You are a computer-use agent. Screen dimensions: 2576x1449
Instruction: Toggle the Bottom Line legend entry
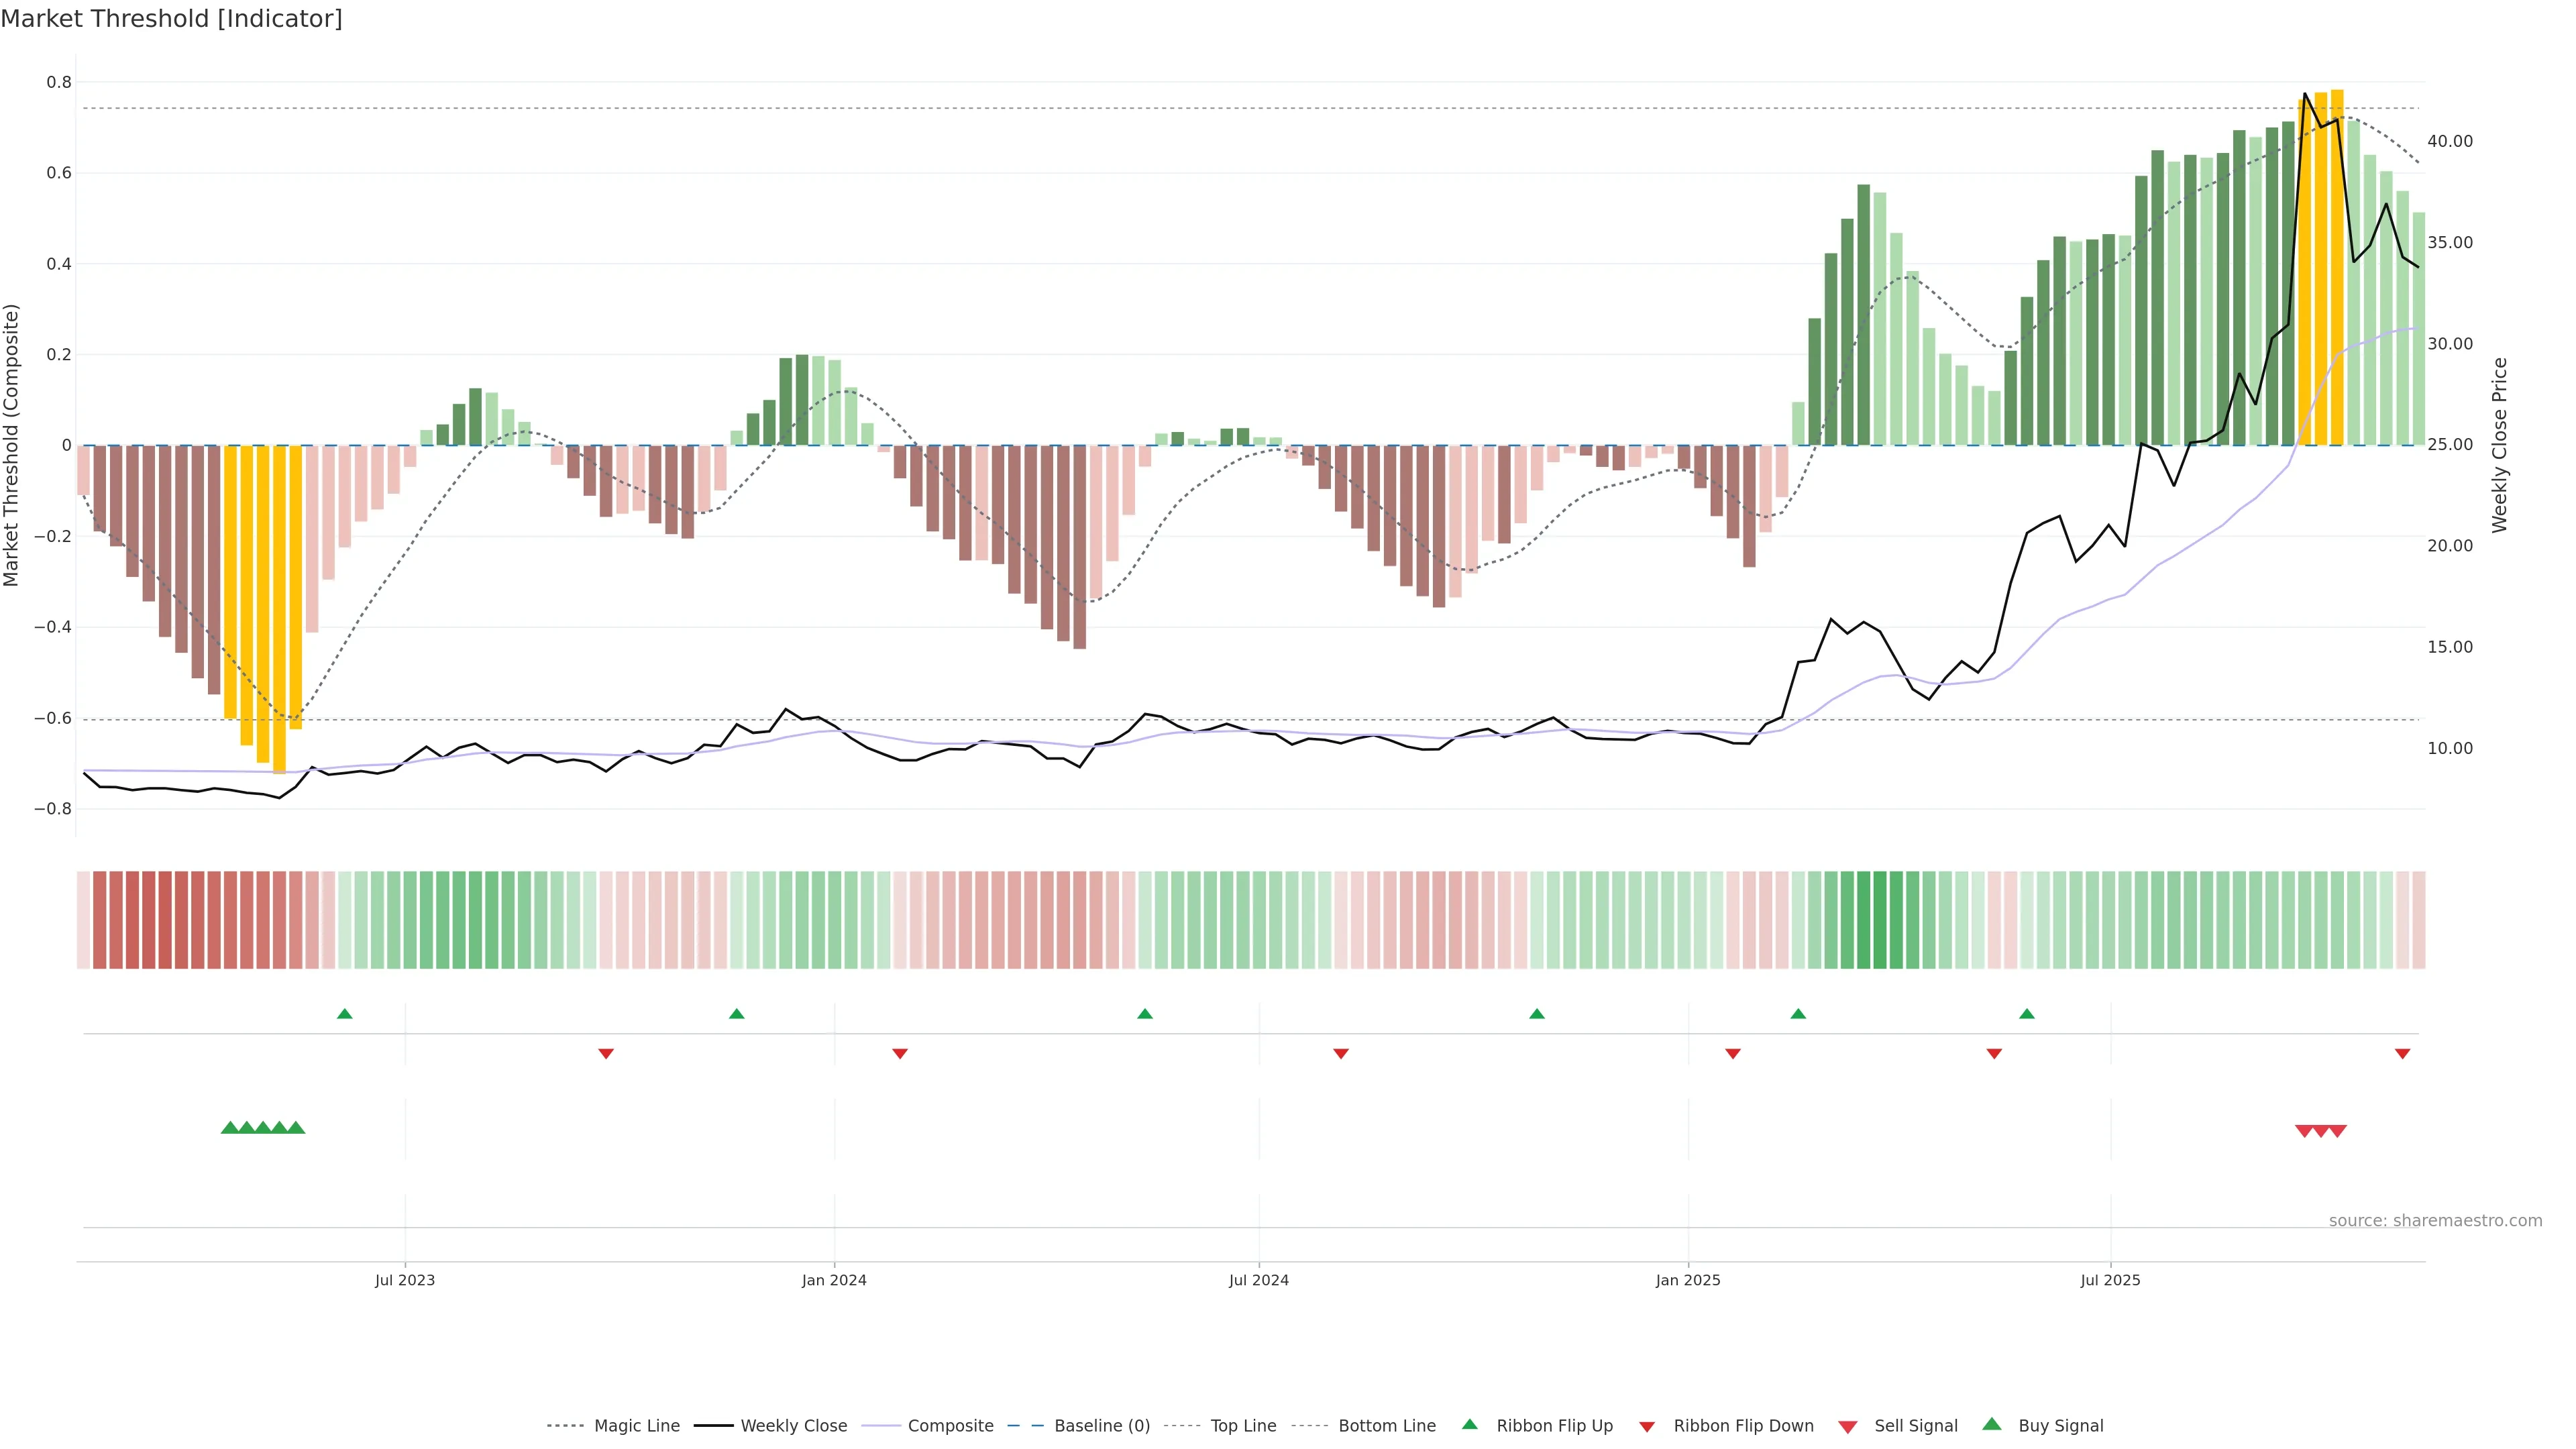1386,1425
